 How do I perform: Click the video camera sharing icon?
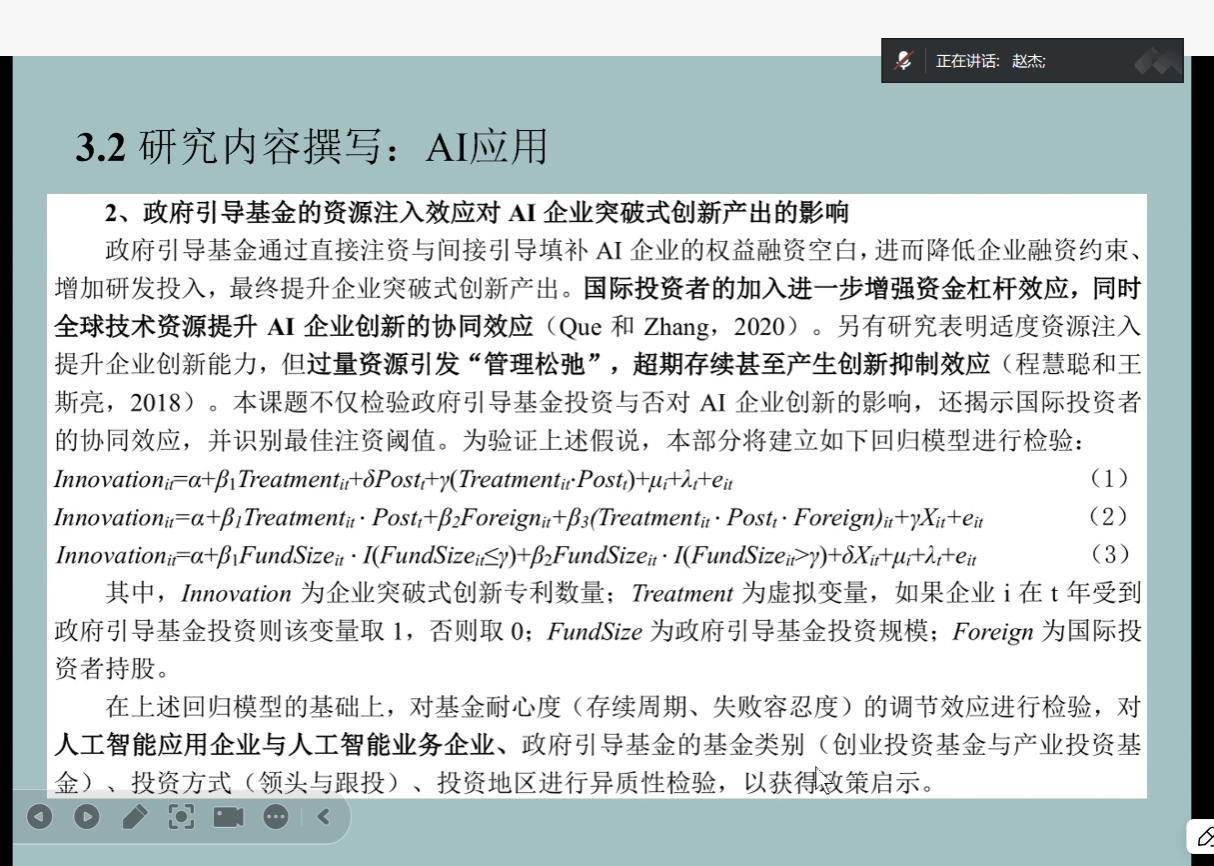pos(228,817)
